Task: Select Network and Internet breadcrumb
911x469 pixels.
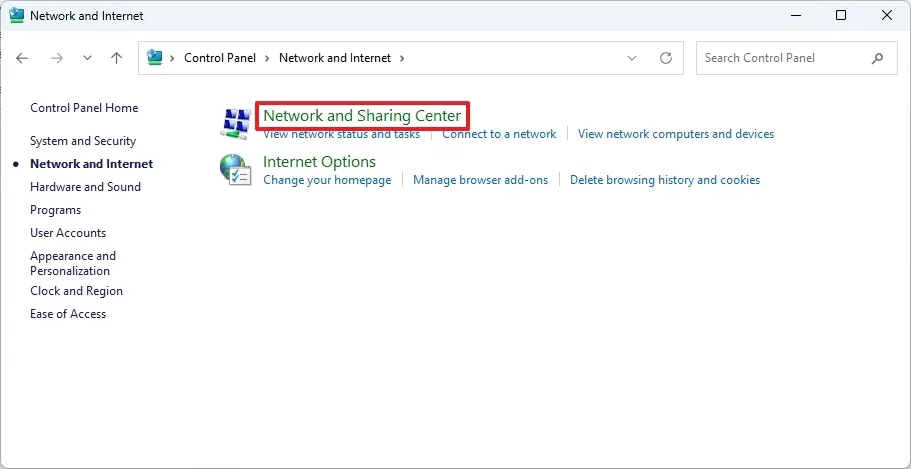Action: pos(335,58)
